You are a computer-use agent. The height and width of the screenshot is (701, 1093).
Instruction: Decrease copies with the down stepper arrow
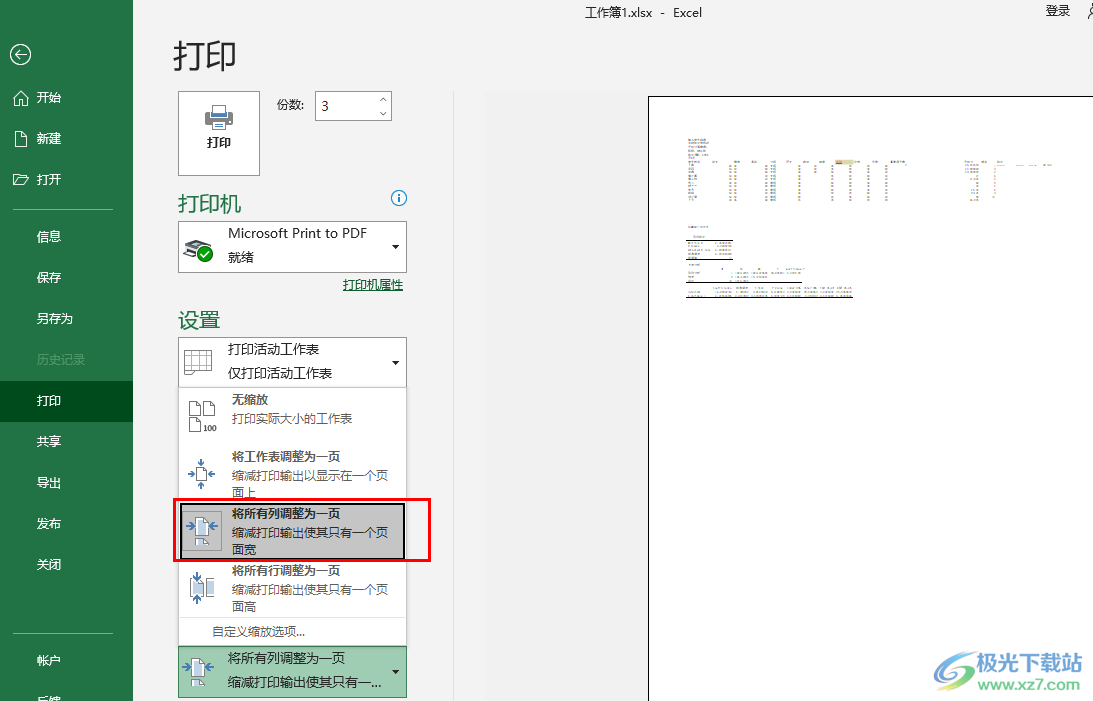[x=383, y=113]
